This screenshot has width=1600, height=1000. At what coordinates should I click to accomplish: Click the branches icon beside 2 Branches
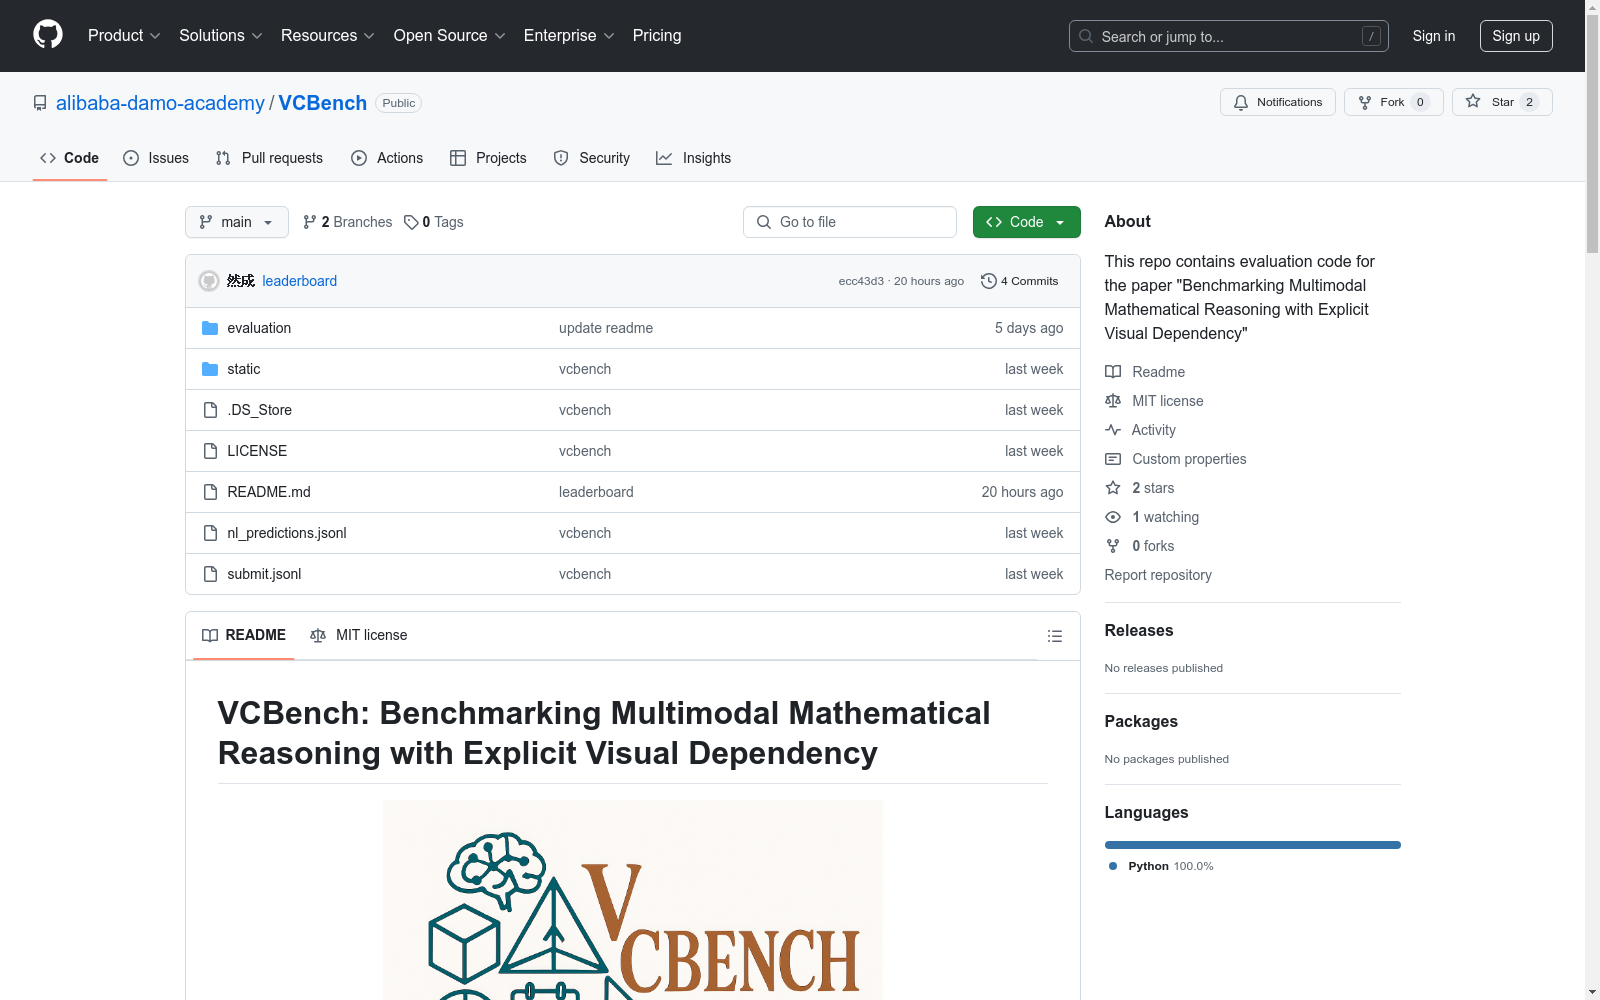pos(310,222)
